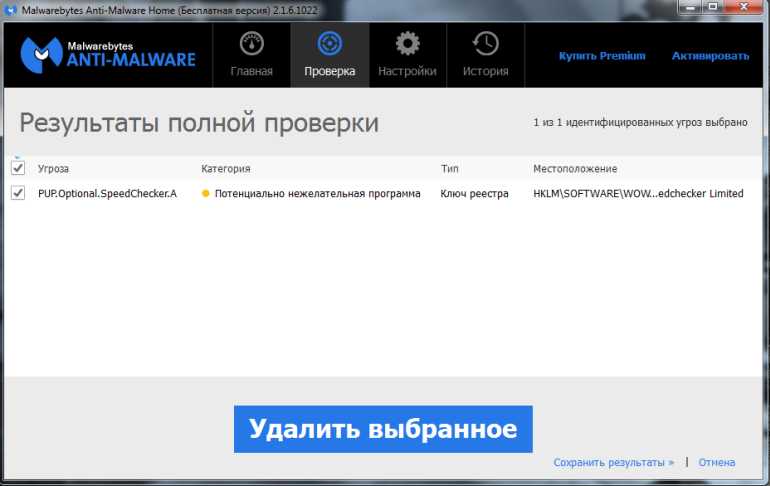Sort by the Угроза column header
Image resolution: width=770 pixels, height=486 pixels.
[54, 169]
